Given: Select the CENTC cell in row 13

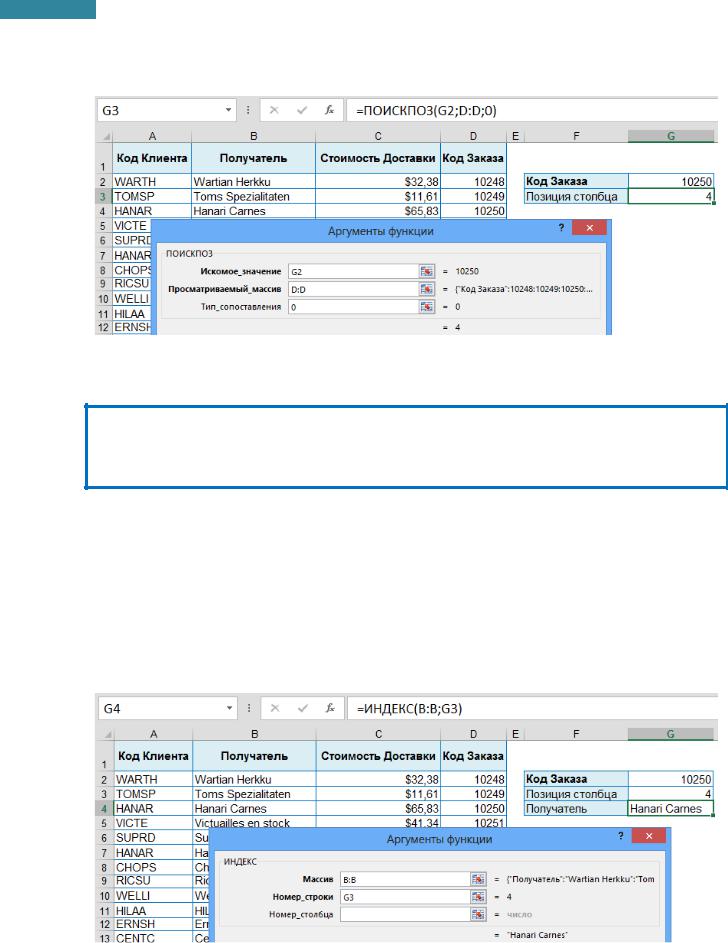Looking at the screenshot, I should (x=153, y=937).
